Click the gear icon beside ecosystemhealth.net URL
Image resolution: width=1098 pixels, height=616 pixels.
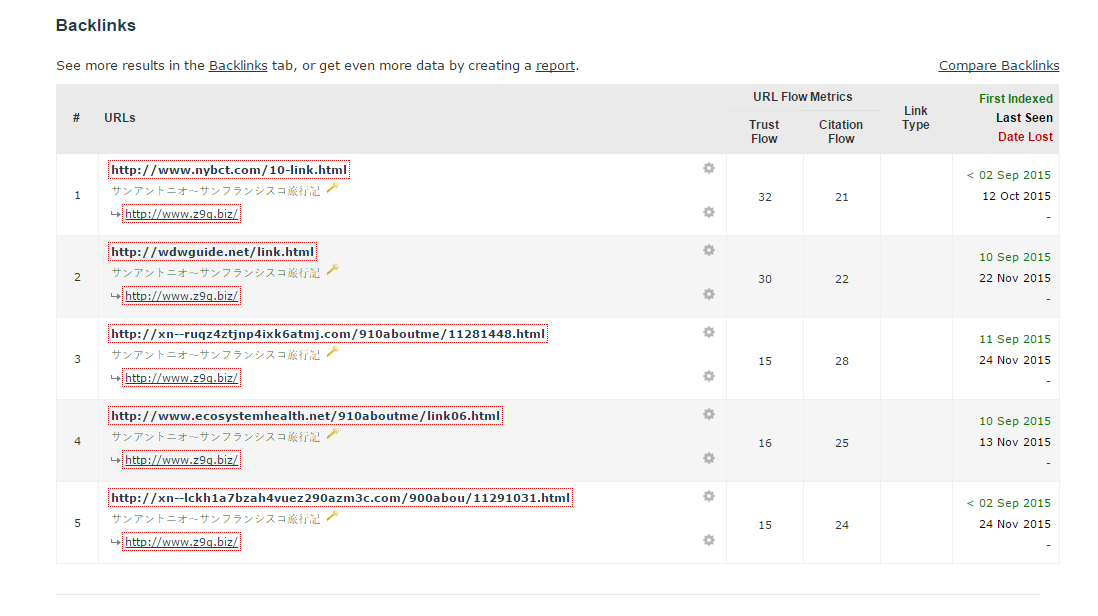709,414
